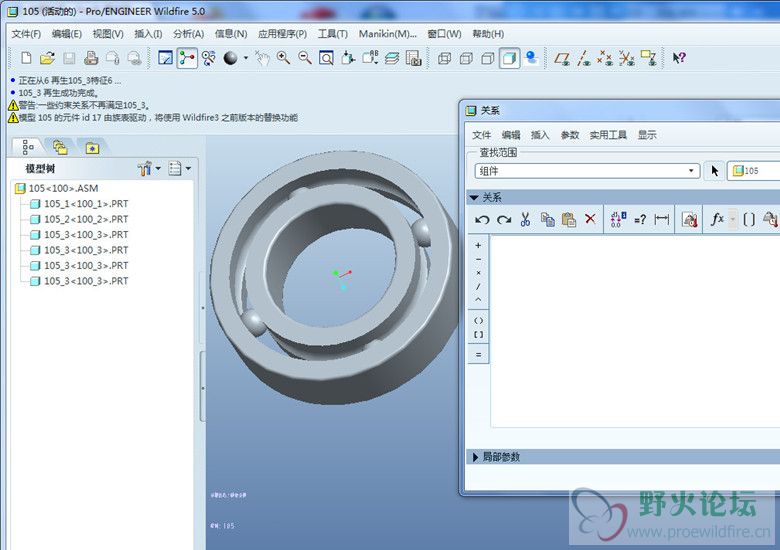Open the saved view list icon
This screenshot has width=780, height=550.
click(x=370, y=58)
